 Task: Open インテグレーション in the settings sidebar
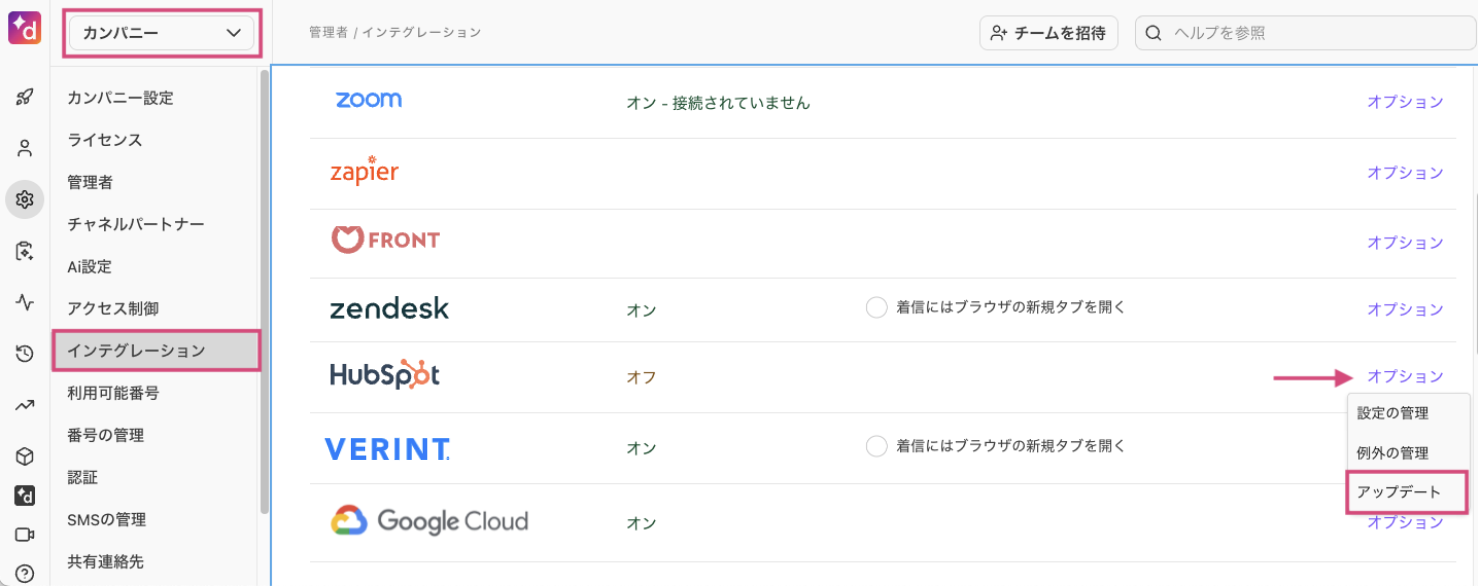(156, 351)
